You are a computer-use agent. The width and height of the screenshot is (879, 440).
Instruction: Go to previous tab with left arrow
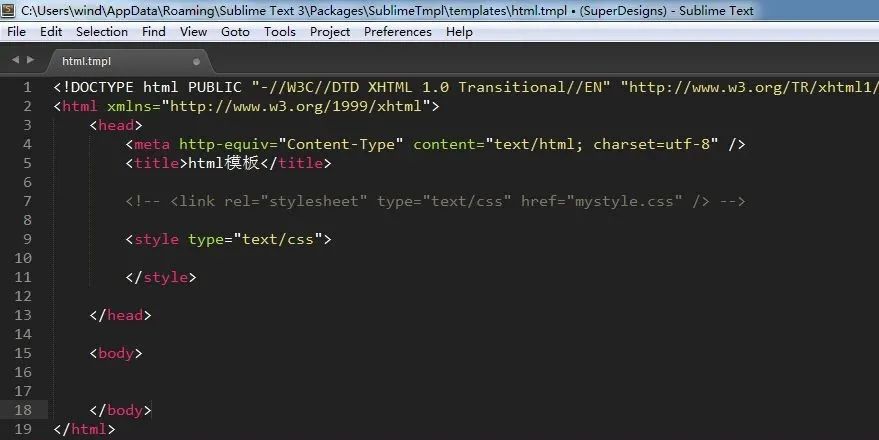[x=15, y=59]
